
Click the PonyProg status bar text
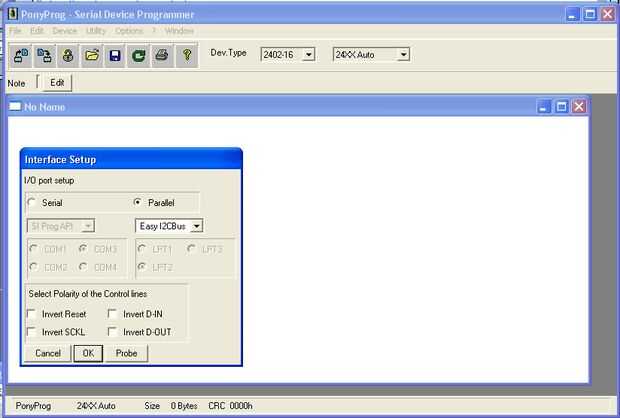(x=33, y=406)
